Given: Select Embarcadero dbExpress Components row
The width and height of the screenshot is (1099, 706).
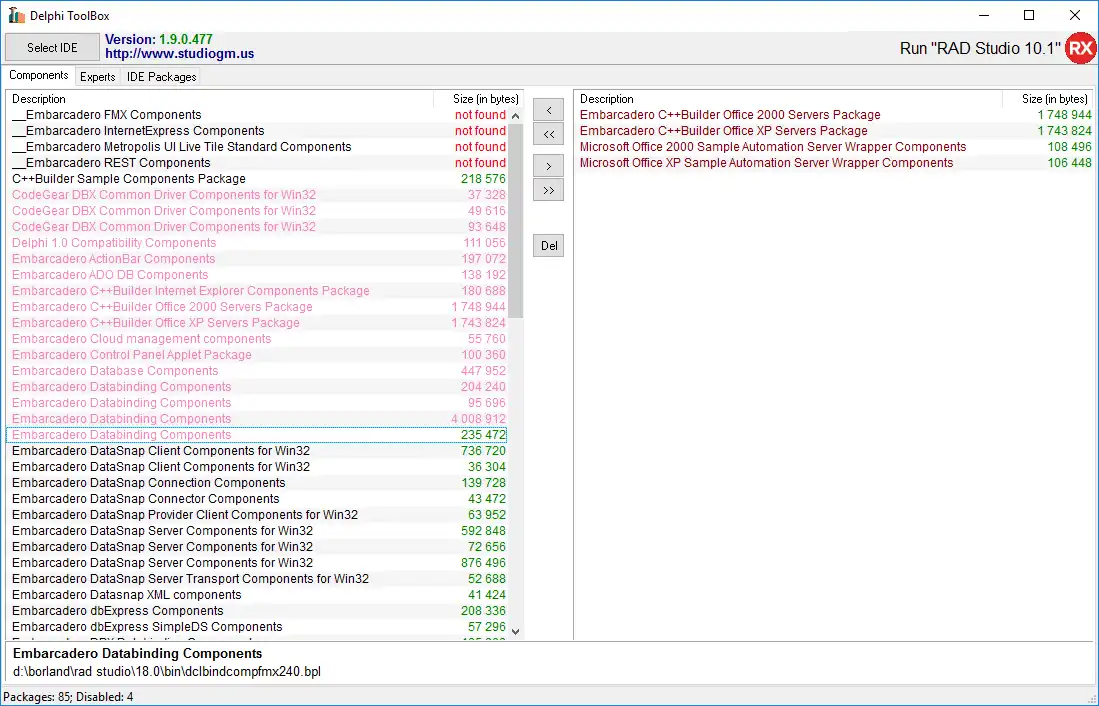Looking at the screenshot, I should click(258, 611).
